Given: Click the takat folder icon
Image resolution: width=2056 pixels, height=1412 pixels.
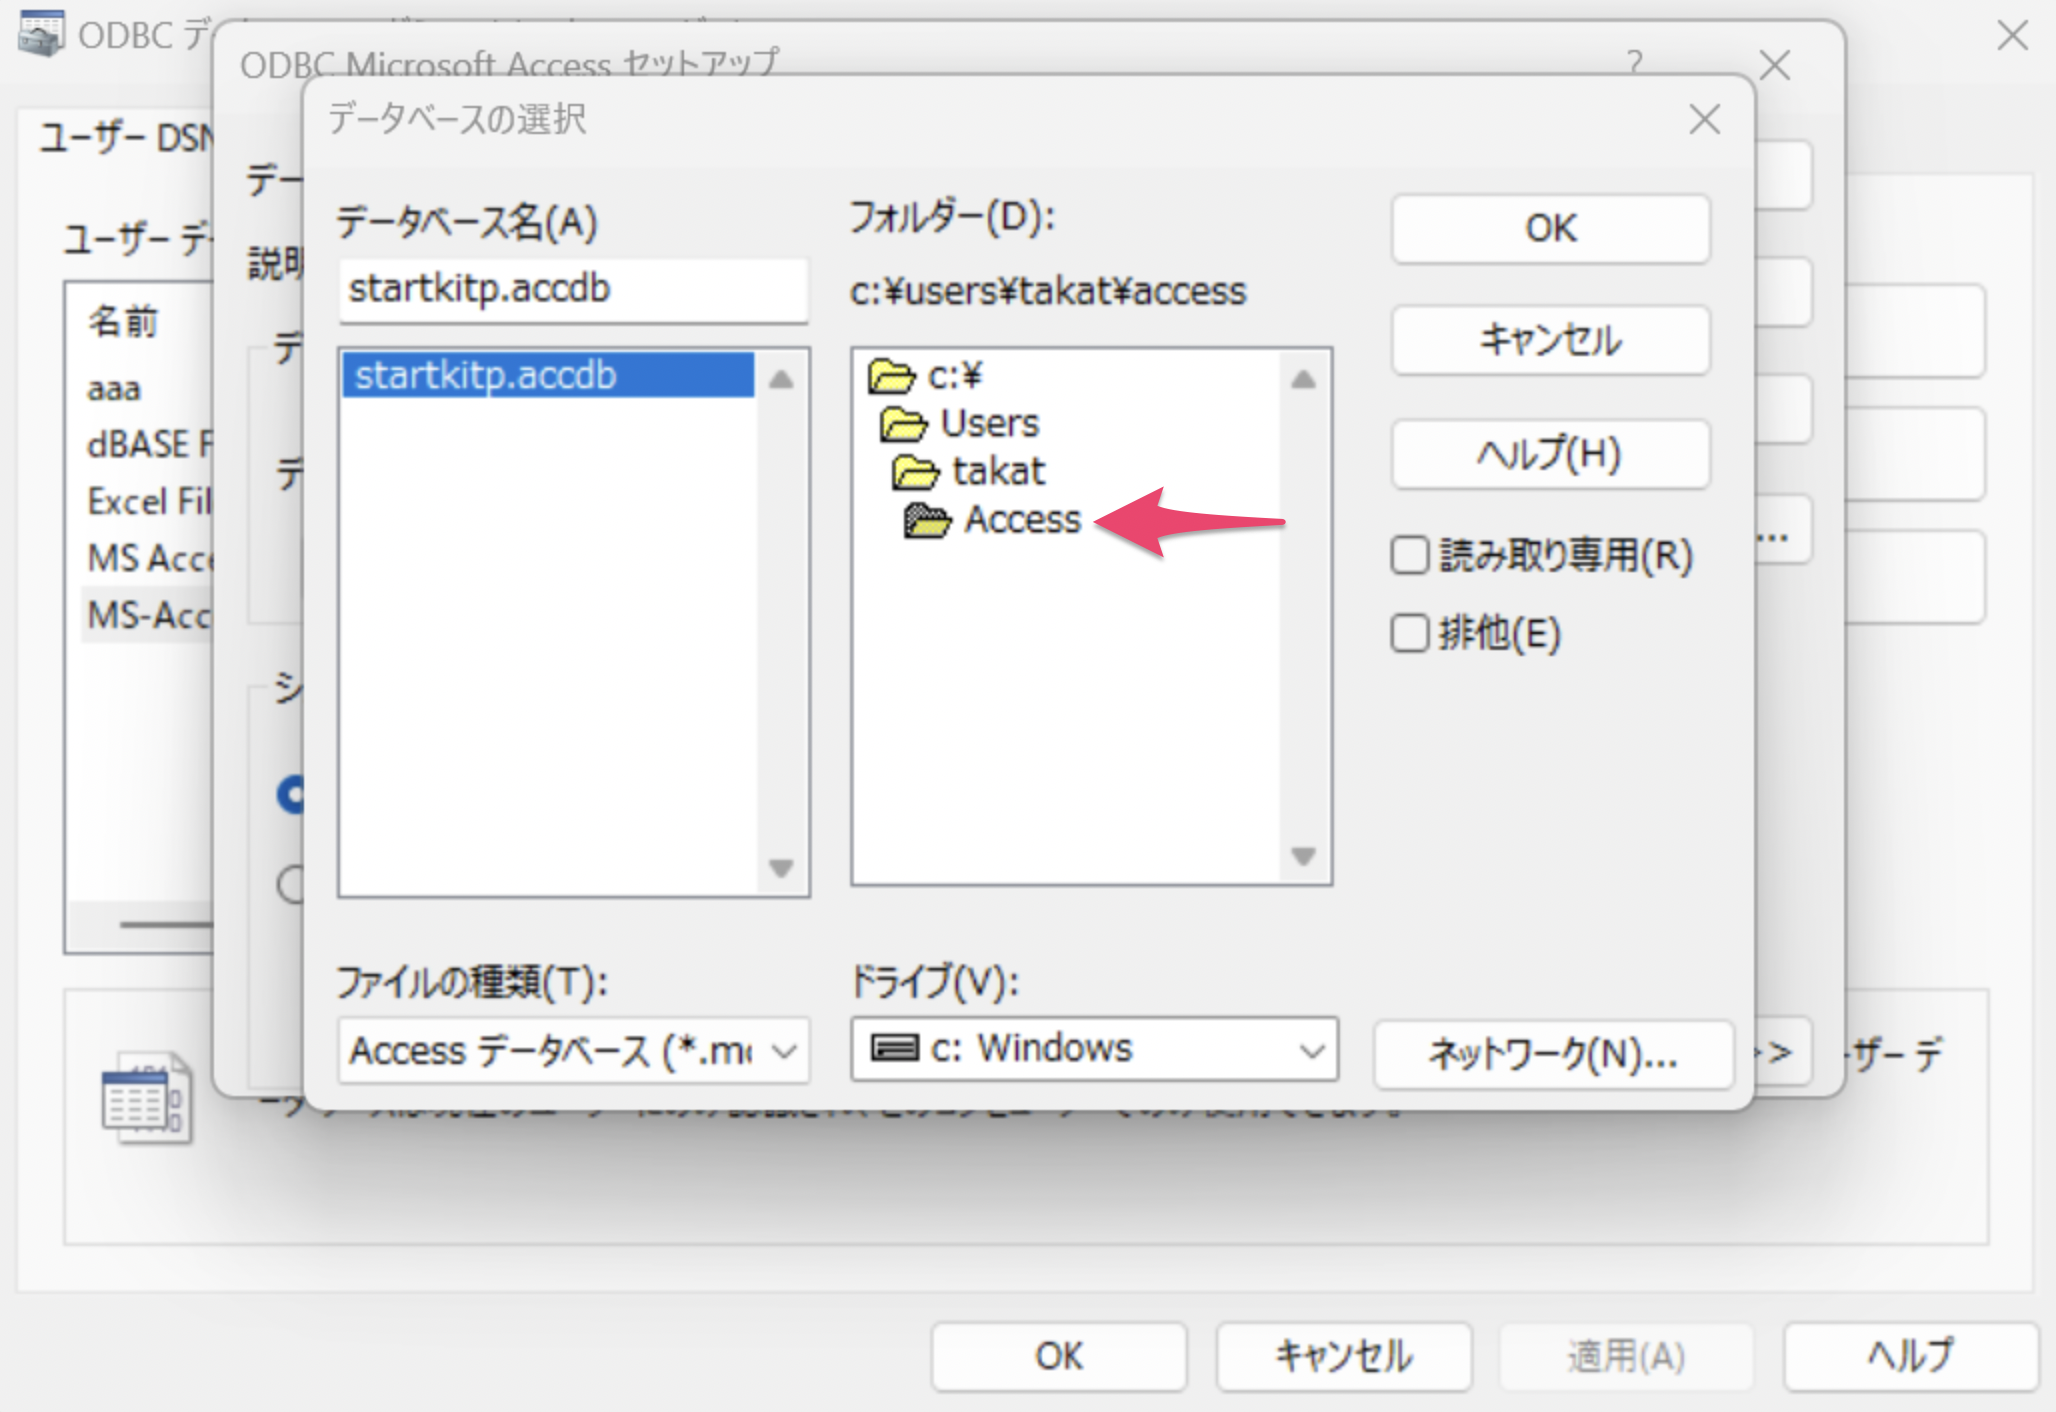Looking at the screenshot, I should (x=916, y=472).
